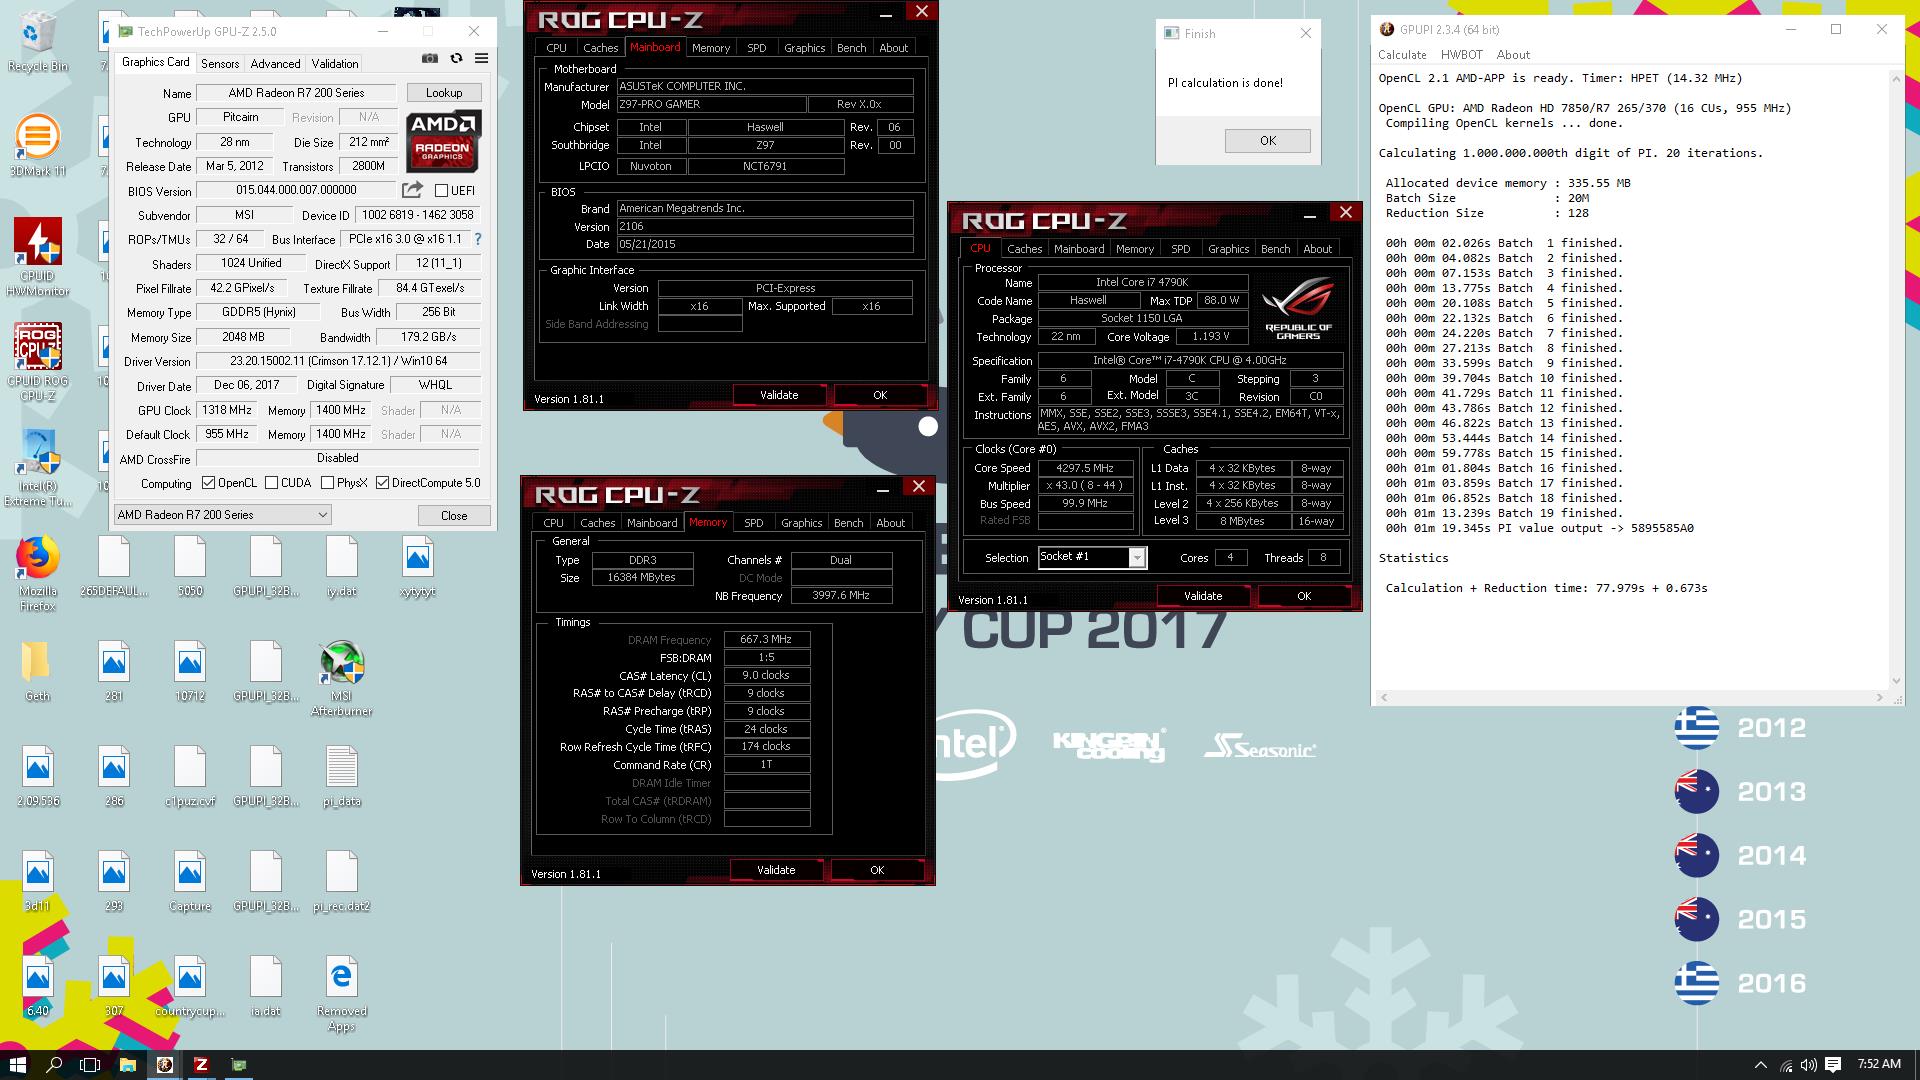The image size is (1920, 1080).
Task: Click the GPU-Z Name field
Action: coord(296,93)
